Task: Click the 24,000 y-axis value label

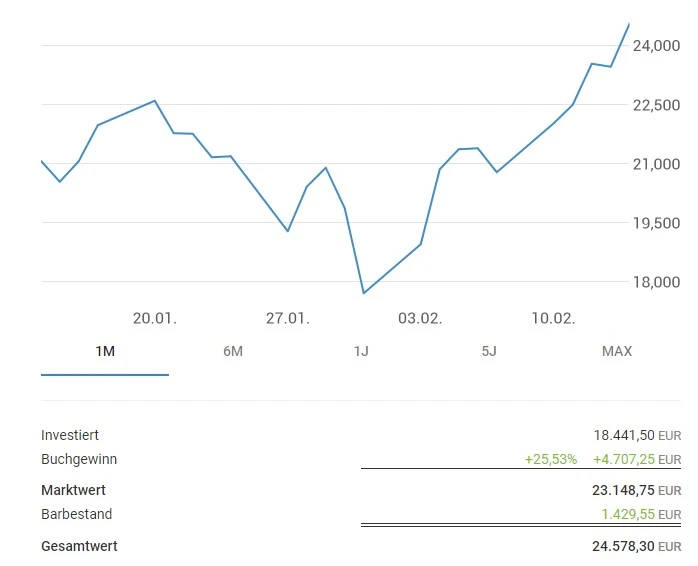Action: point(656,46)
